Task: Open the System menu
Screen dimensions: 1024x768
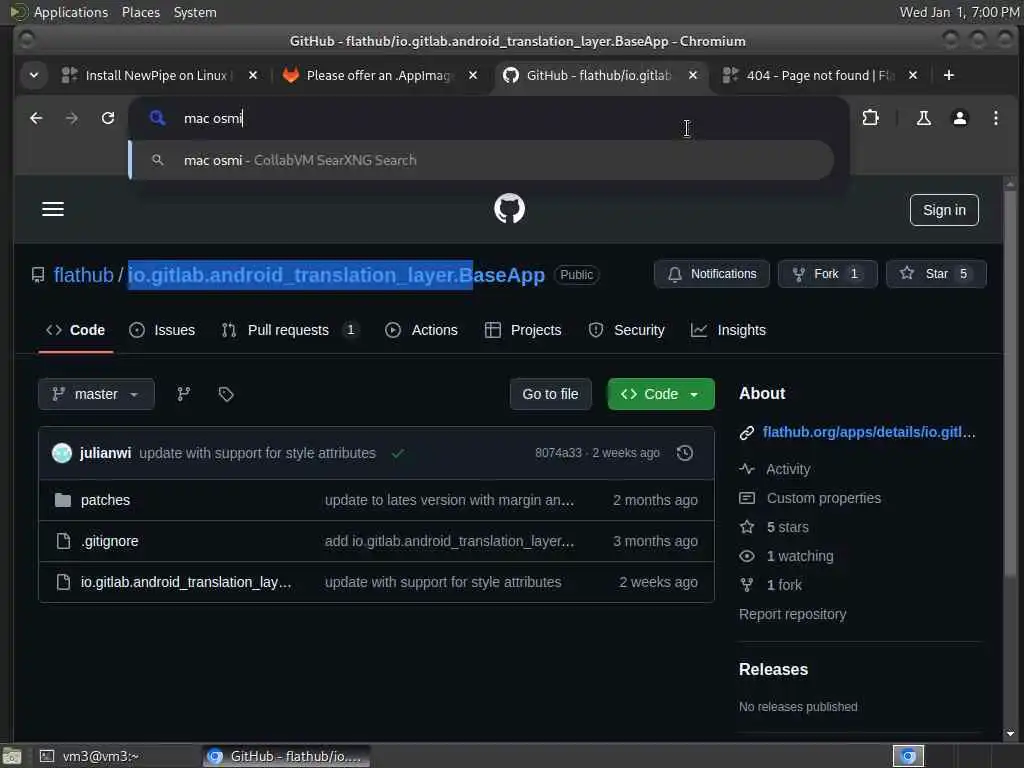Action: tap(195, 12)
